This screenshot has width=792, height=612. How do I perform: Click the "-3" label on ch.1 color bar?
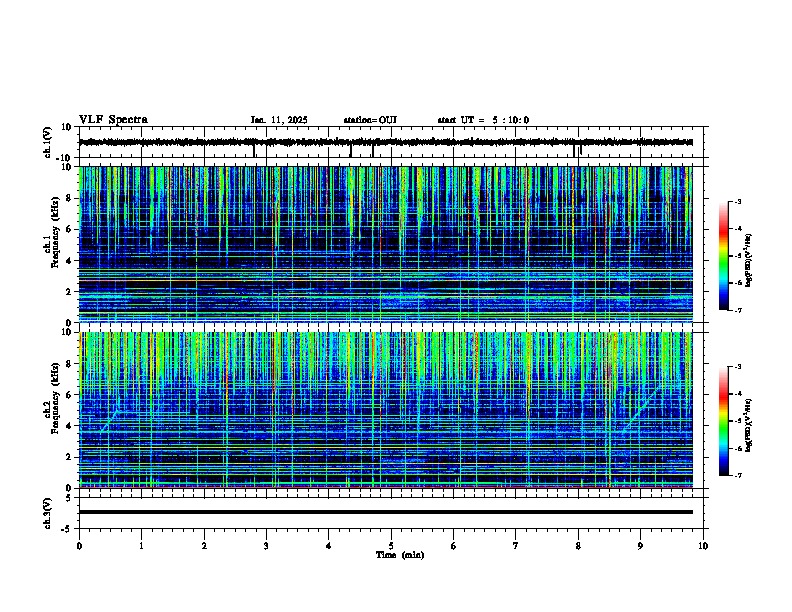pos(737,201)
